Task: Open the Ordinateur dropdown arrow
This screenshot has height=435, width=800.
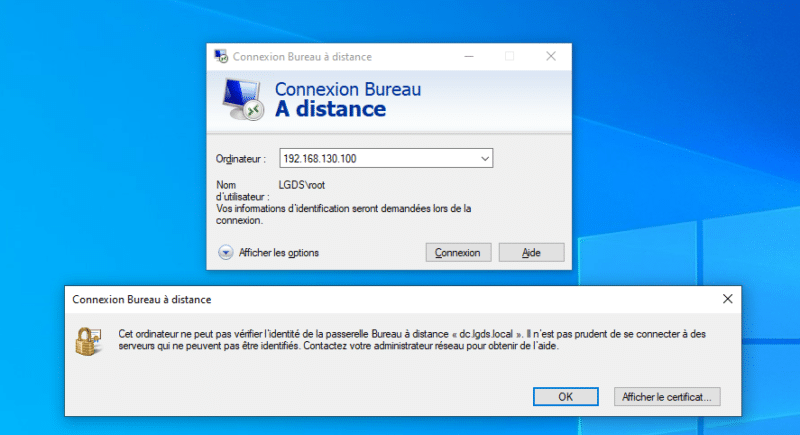Action: (485, 159)
